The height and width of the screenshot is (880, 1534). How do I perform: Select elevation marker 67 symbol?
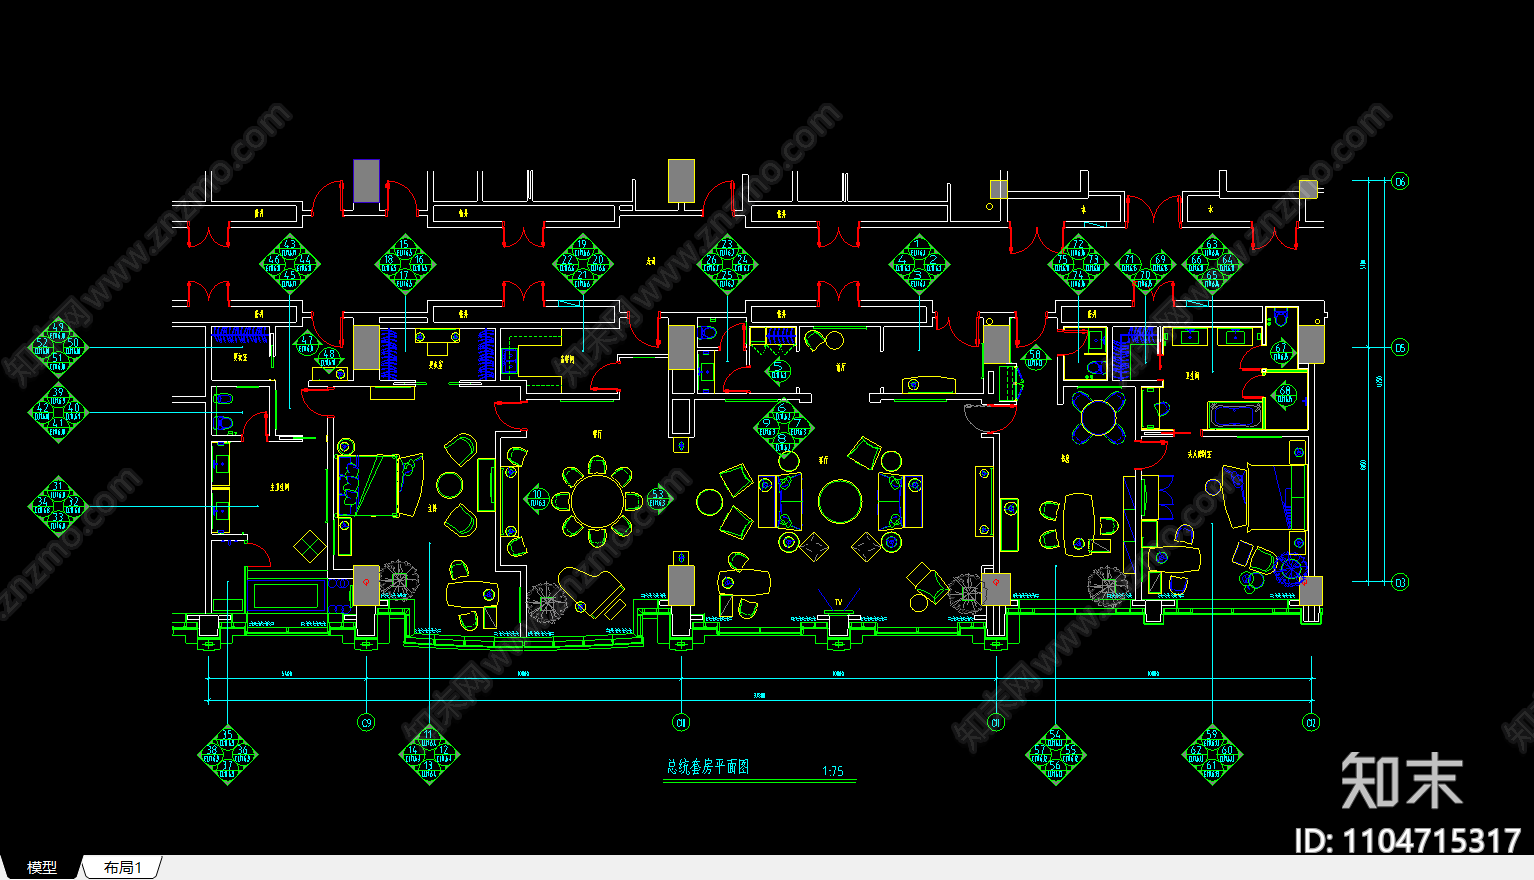(x=1281, y=351)
